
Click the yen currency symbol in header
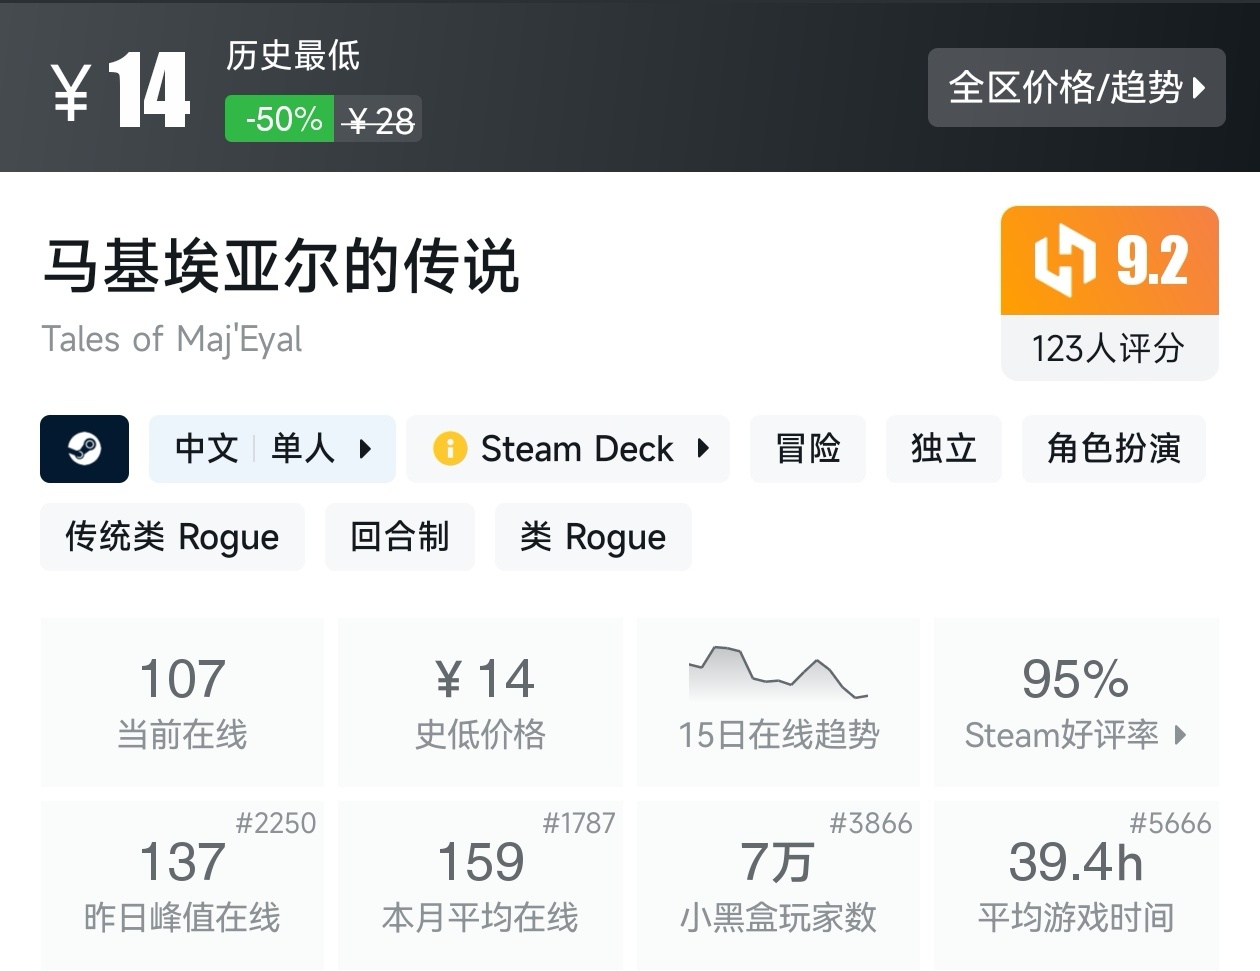(71, 92)
